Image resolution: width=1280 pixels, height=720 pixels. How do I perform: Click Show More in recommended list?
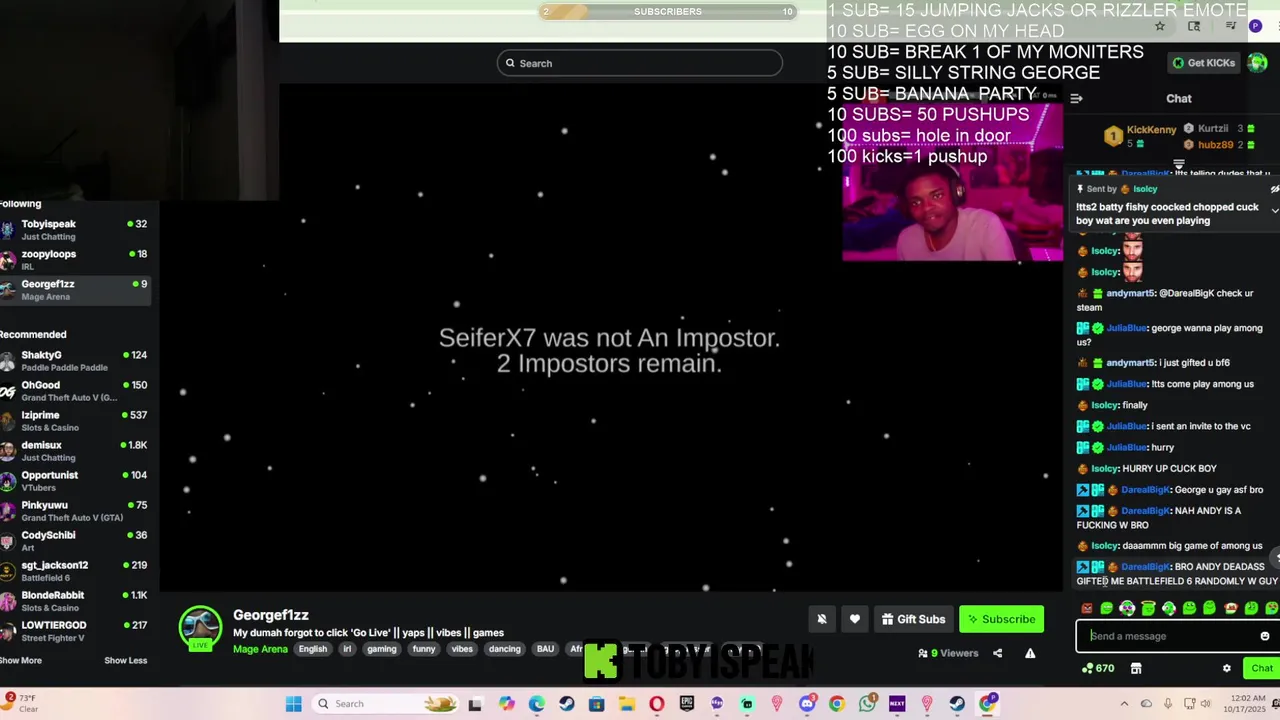click(20, 660)
